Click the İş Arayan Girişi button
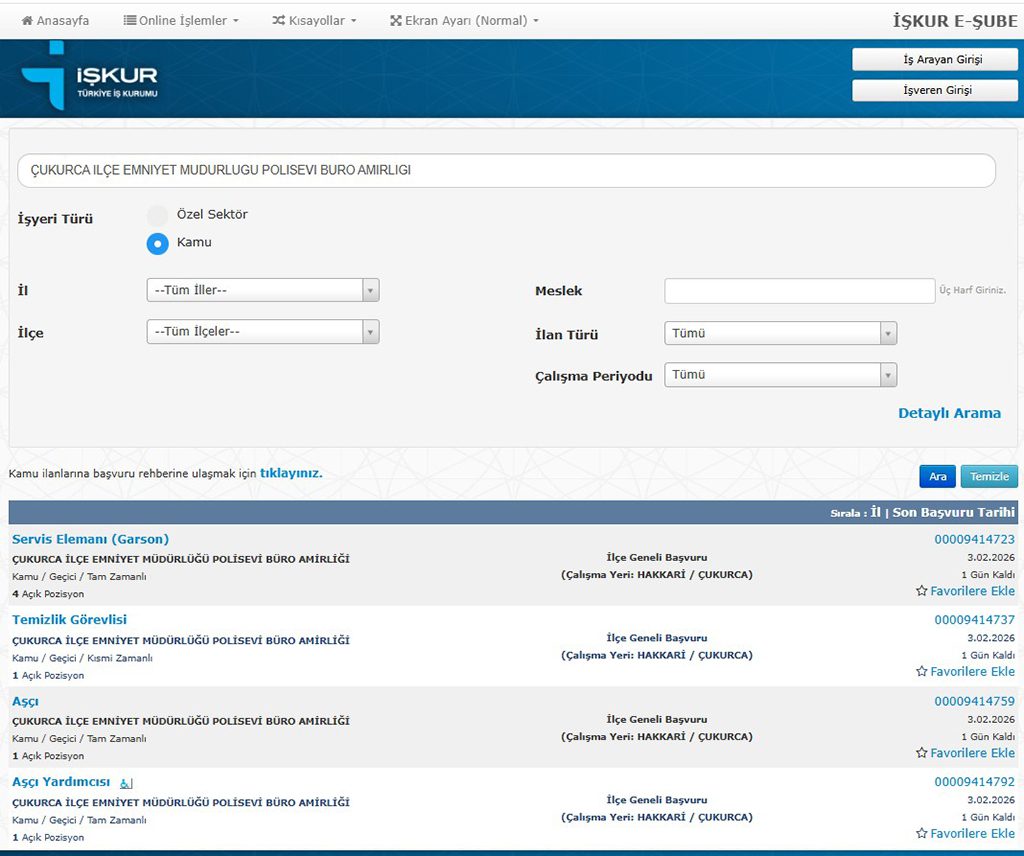1024x856 pixels. point(935,60)
